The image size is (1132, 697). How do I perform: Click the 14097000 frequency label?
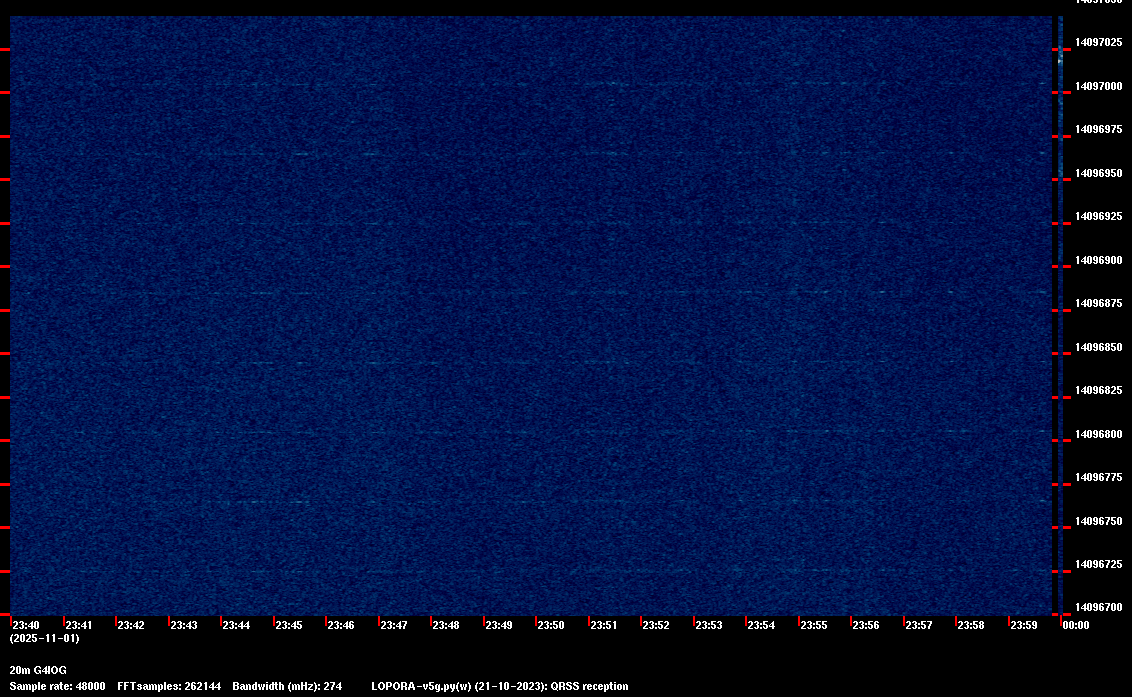pos(1099,86)
